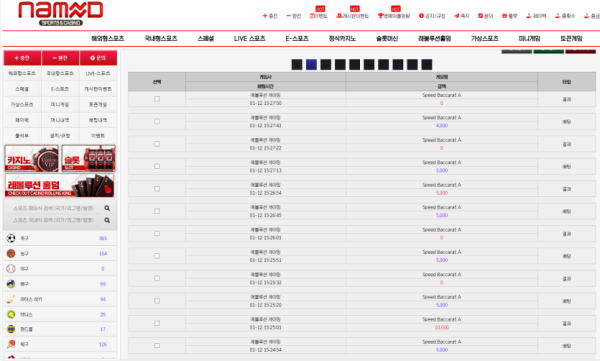Click the first sports search magnifier icon
The height and width of the screenshot is (361, 600).
tap(107, 208)
